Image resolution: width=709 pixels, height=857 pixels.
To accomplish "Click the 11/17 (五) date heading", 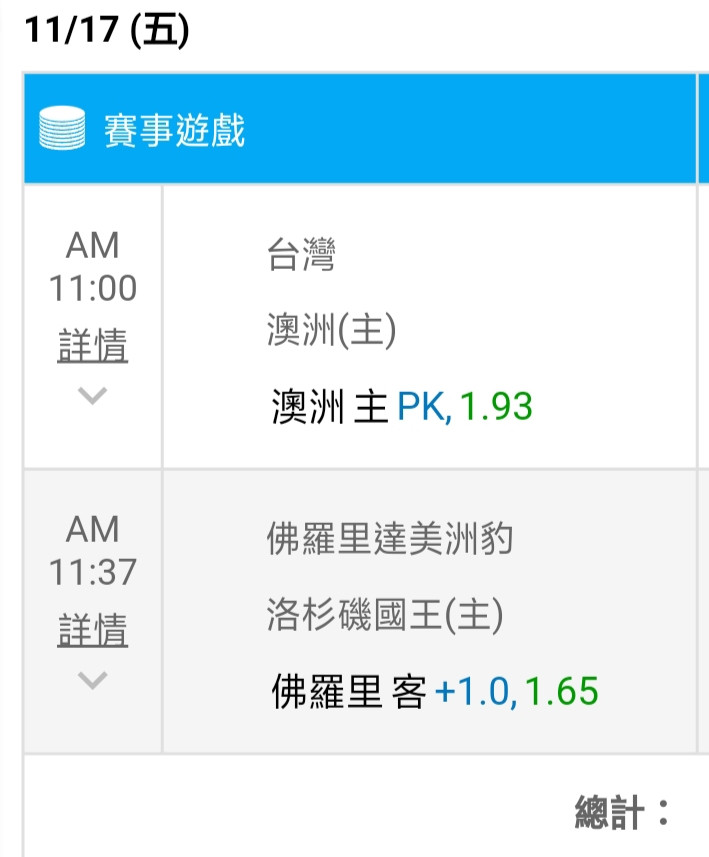I will point(107,30).
